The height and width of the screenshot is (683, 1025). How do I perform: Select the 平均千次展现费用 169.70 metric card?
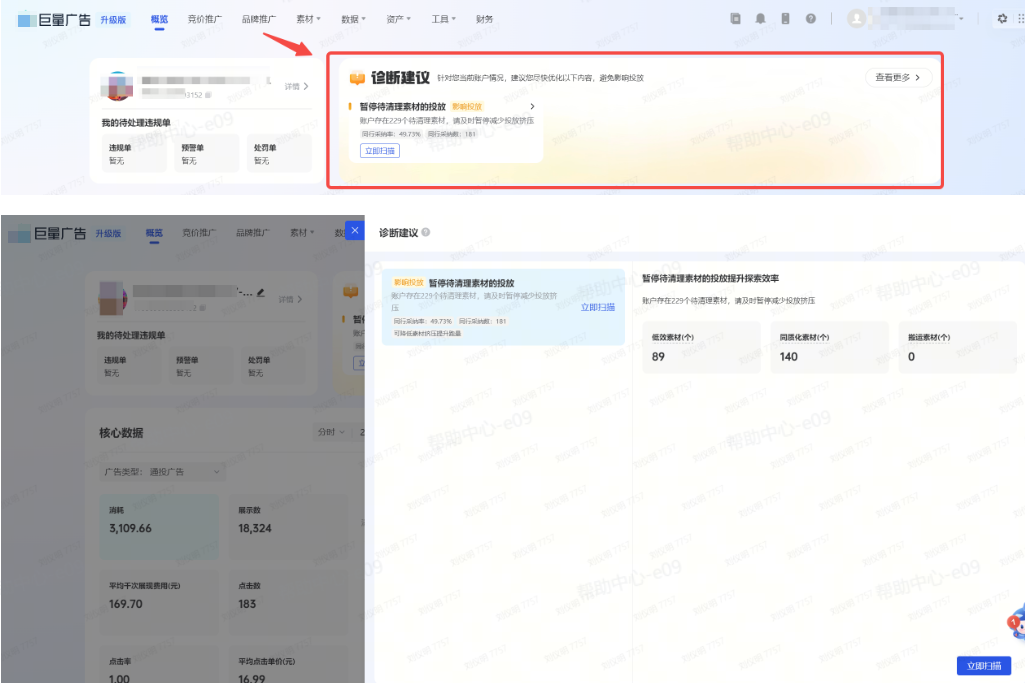[160, 602]
